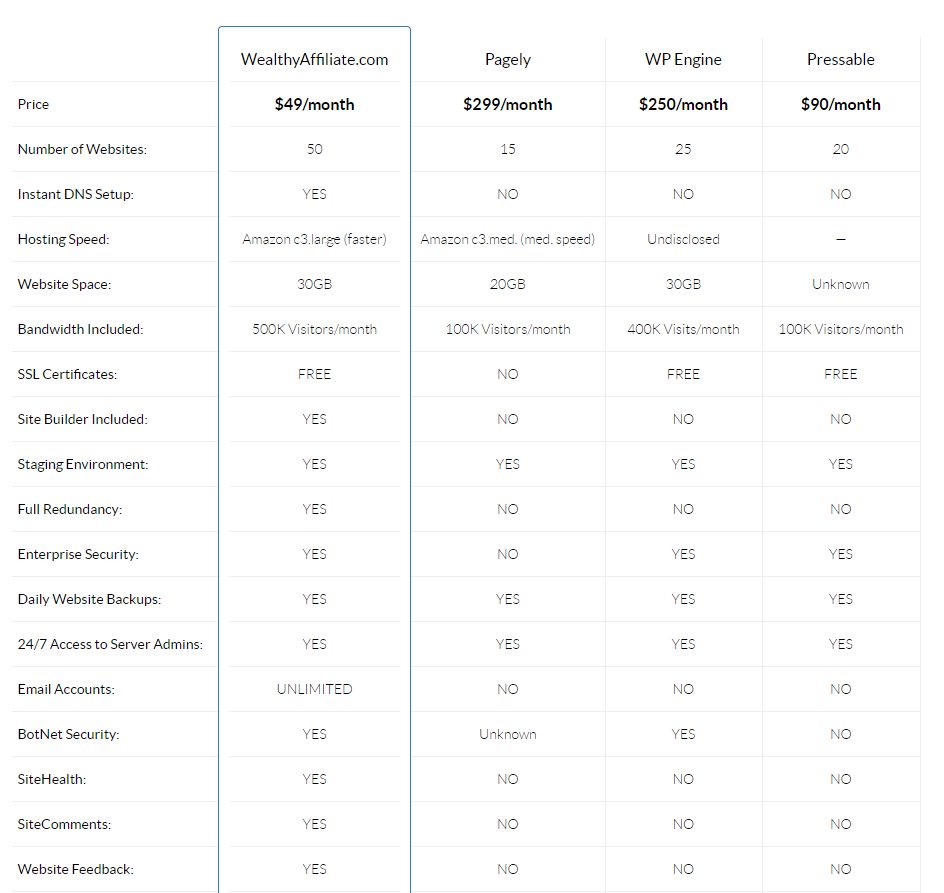
Task: Click Pagely's NO for Enterprise Security
Action: coord(508,555)
